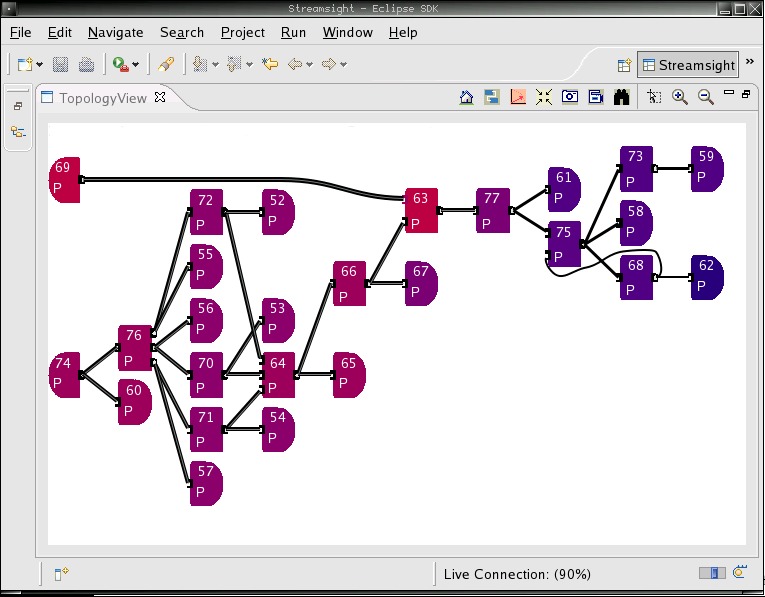Open the dropdown arrow beside New wizard
Screen dimensions: 765x597
(x=39, y=65)
